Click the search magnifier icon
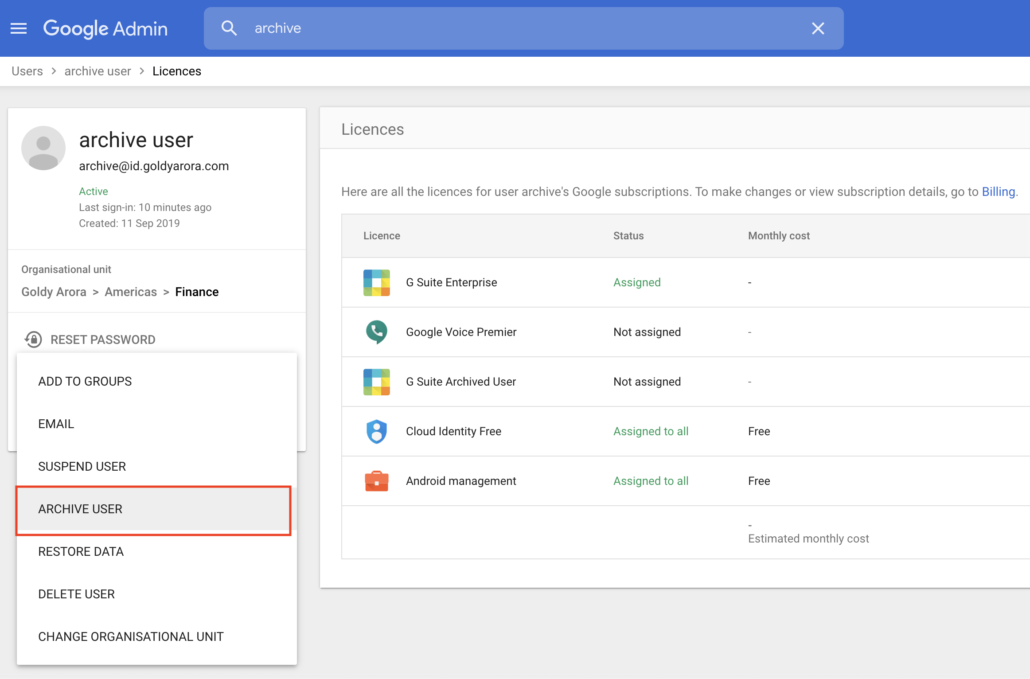 (229, 28)
